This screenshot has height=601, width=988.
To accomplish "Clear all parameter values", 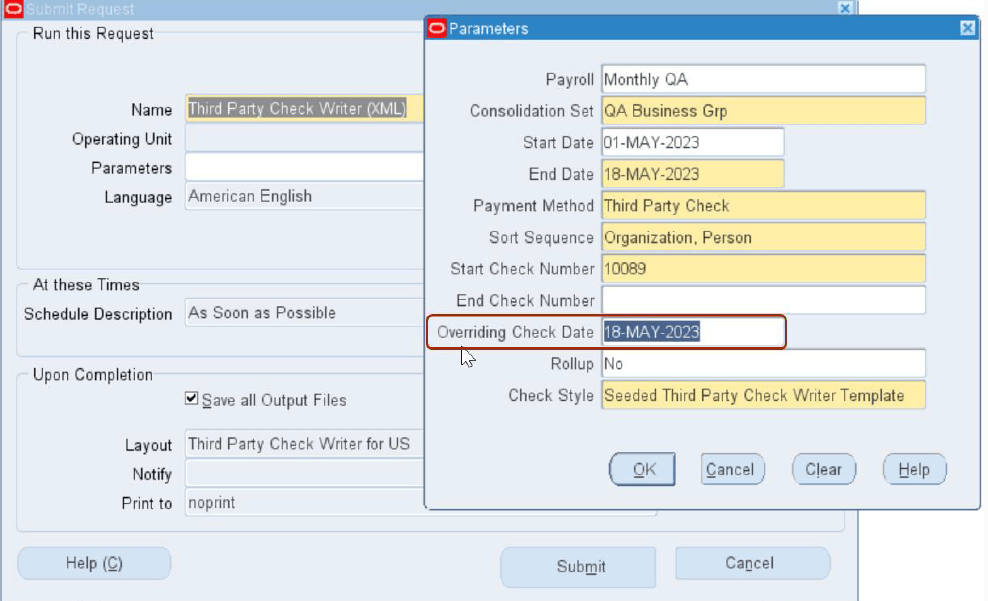I will 824,469.
